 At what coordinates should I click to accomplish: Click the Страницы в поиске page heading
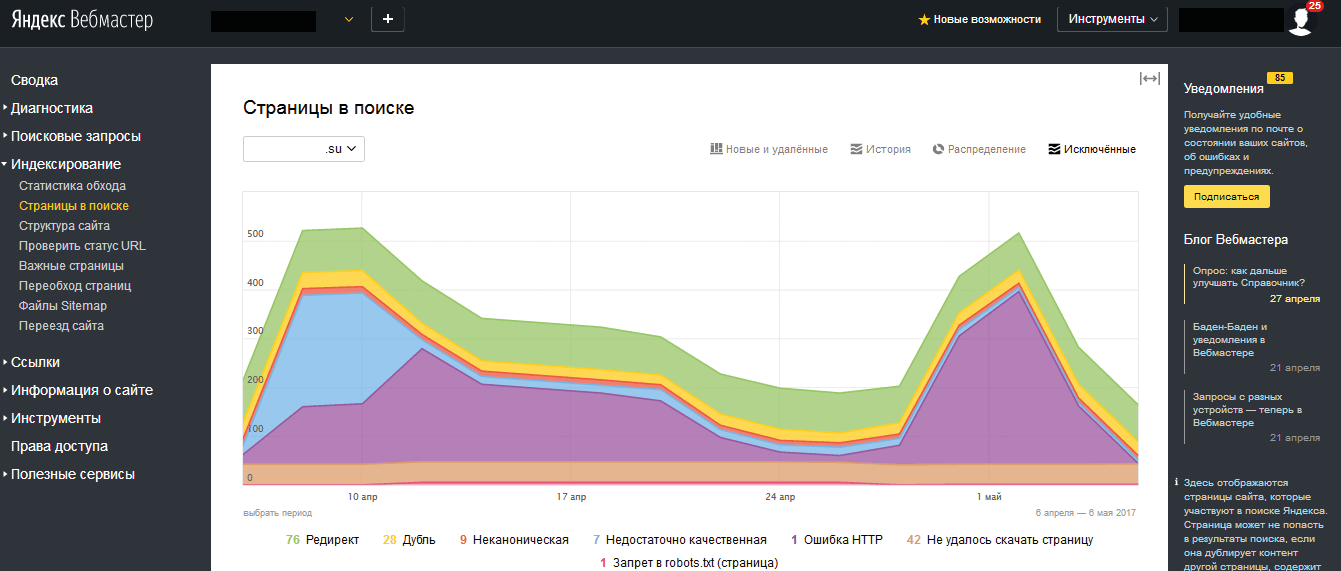pos(328,108)
